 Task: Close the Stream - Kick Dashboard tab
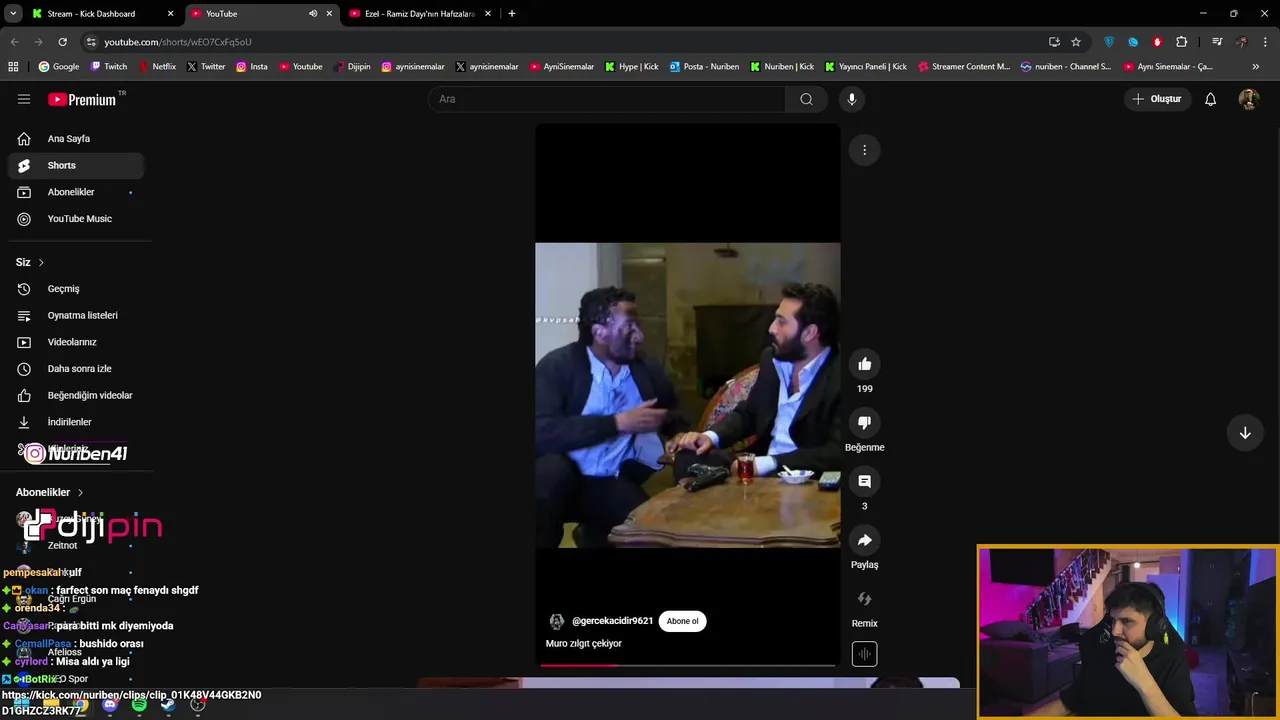coord(170,14)
